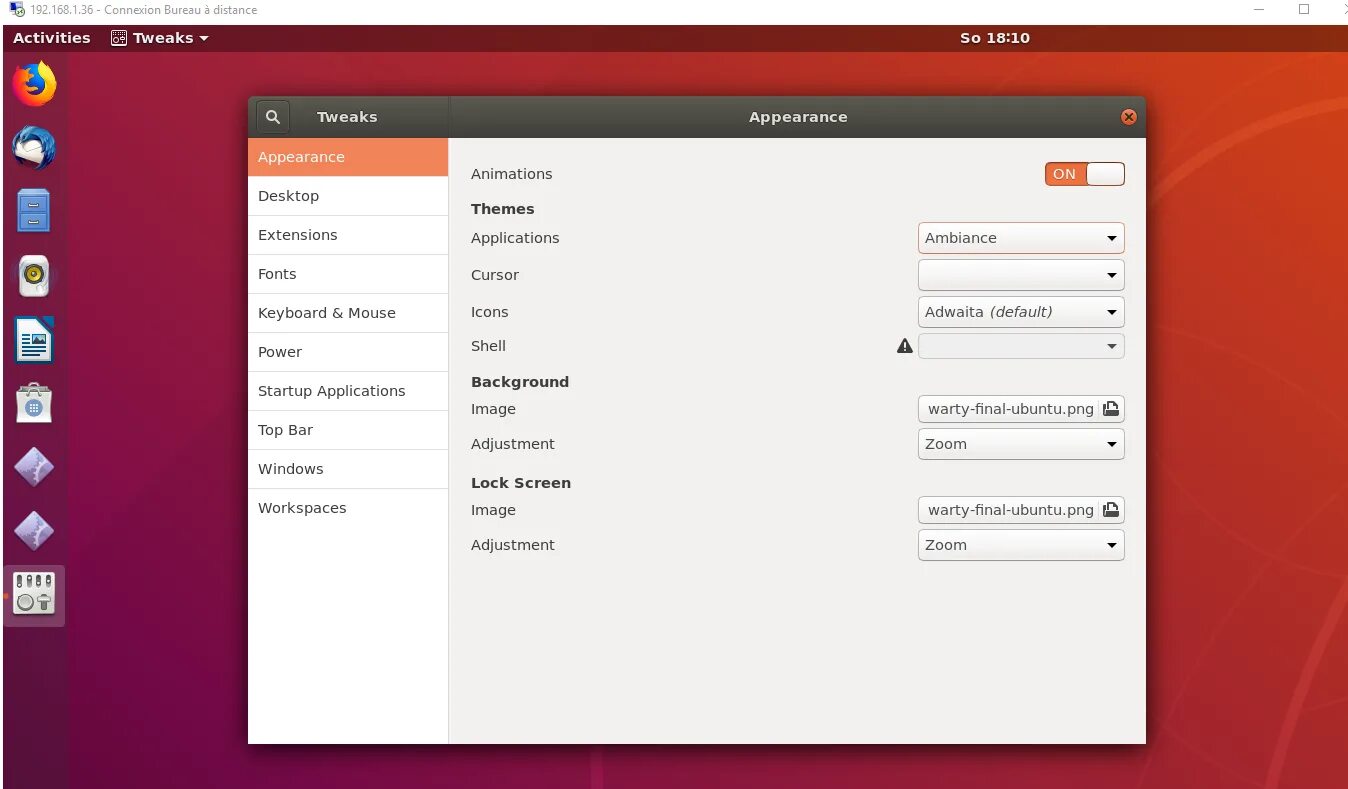Open the Lock Screen Adjustment dropdown
Viewport: 1348px width, 789px height.
click(x=1021, y=545)
